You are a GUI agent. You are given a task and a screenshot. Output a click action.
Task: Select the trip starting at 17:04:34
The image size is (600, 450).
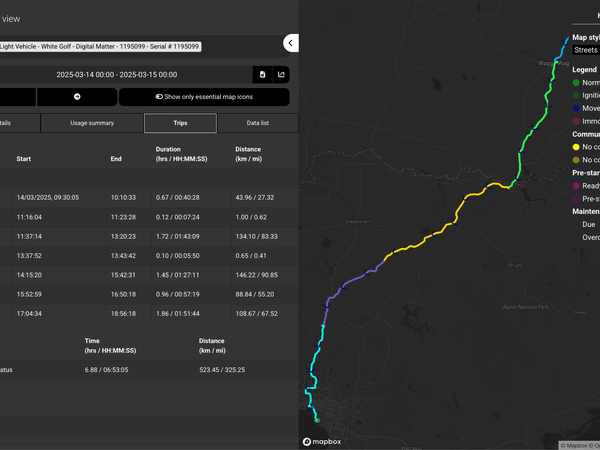click(x=149, y=313)
